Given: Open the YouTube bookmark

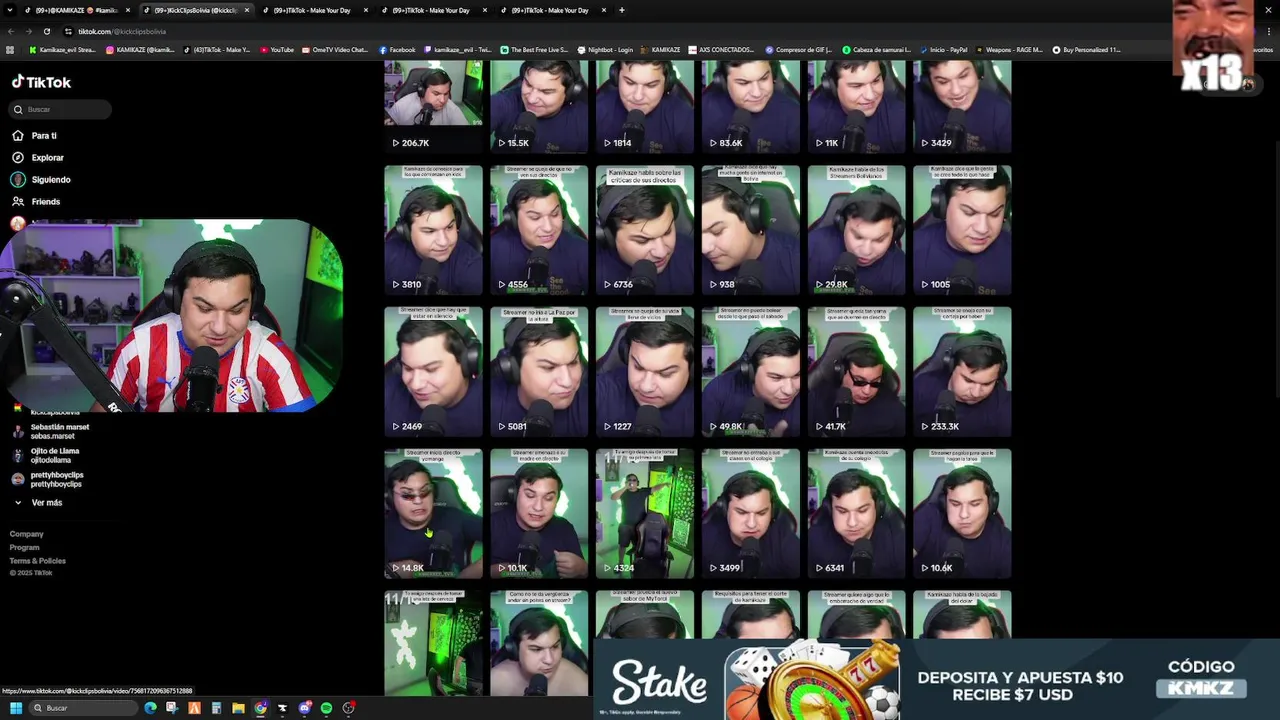Looking at the screenshot, I should (x=277, y=49).
